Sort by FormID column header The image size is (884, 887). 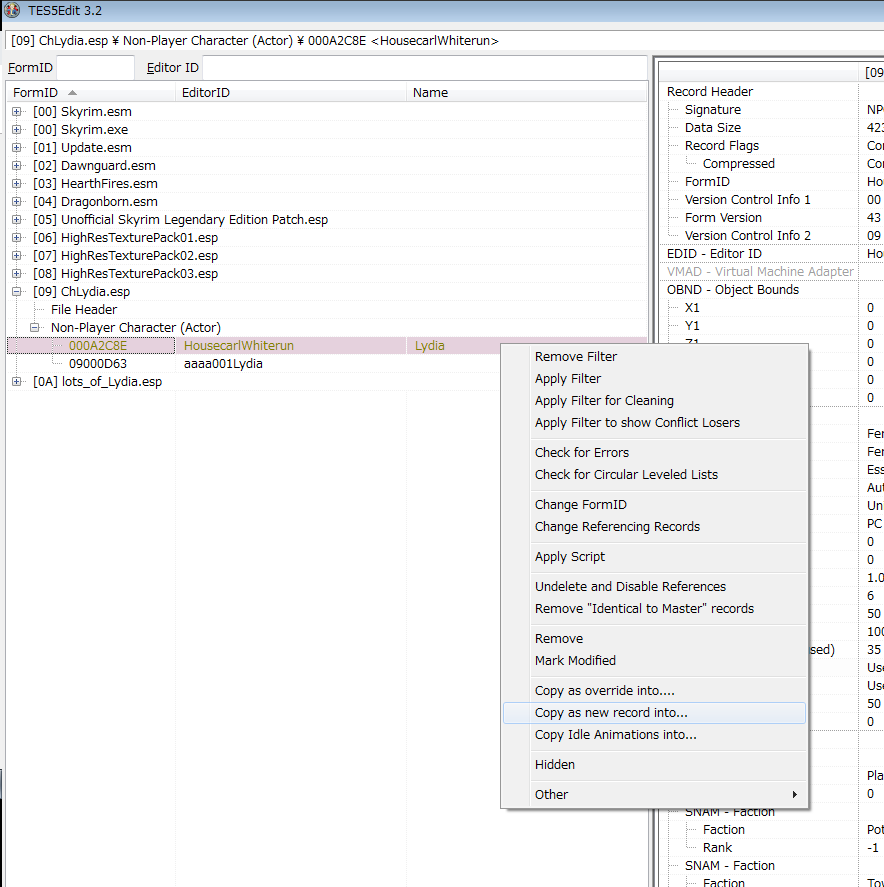click(x=90, y=93)
